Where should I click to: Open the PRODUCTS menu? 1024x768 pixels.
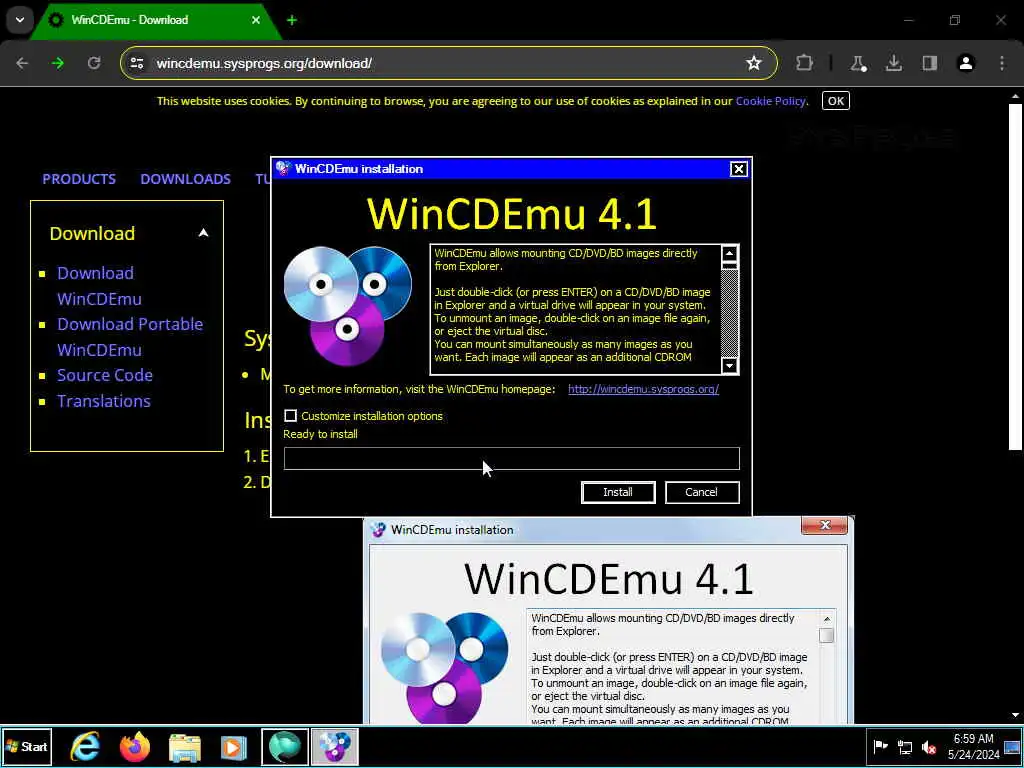pyautogui.click(x=79, y=179)
